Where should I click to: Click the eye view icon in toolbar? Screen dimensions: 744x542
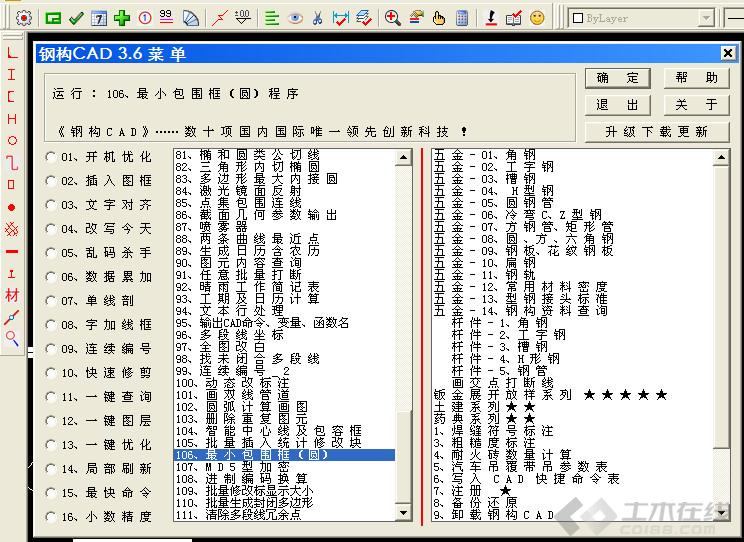(295, 18)
